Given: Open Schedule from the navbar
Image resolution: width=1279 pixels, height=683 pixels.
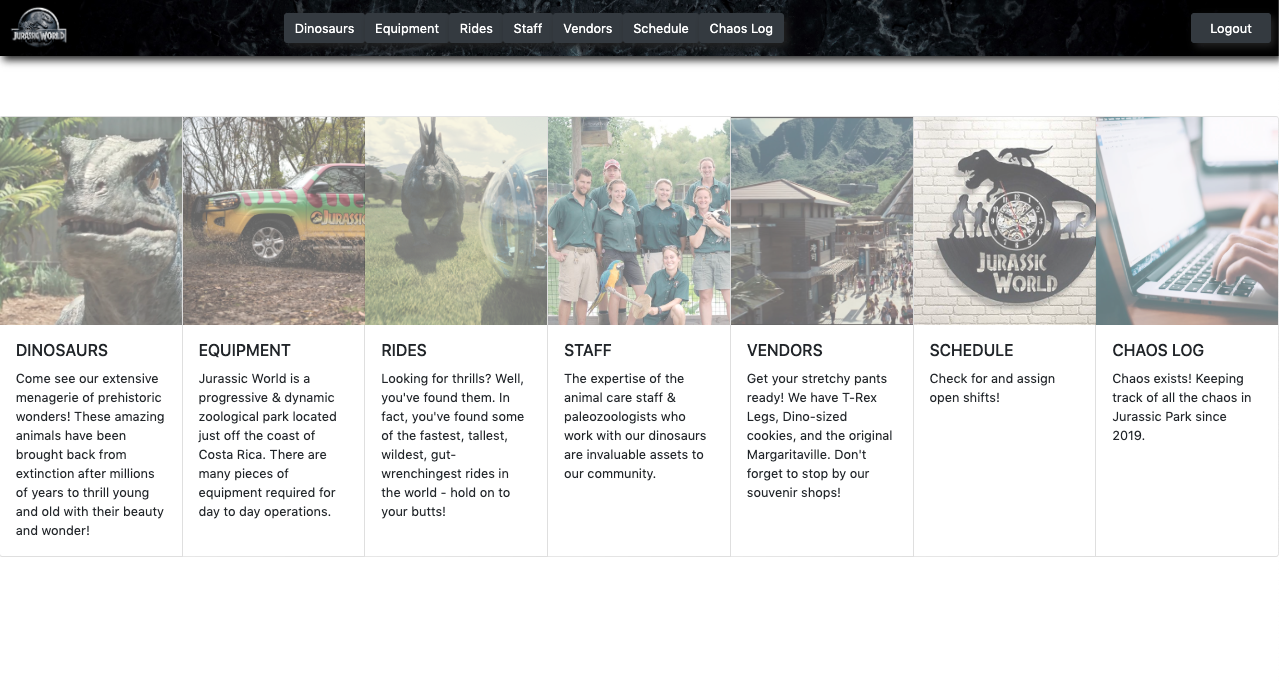Looking at the screenshot, I should [661, 28].
